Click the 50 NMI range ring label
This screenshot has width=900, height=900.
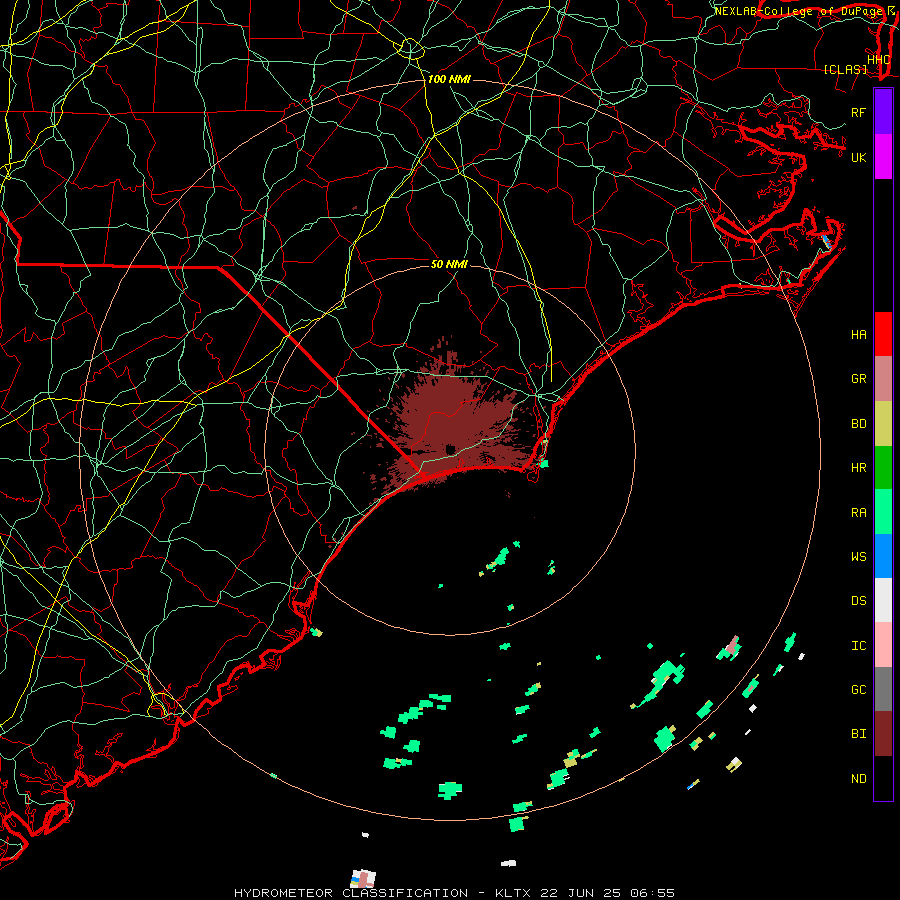(x=449, y=264)
